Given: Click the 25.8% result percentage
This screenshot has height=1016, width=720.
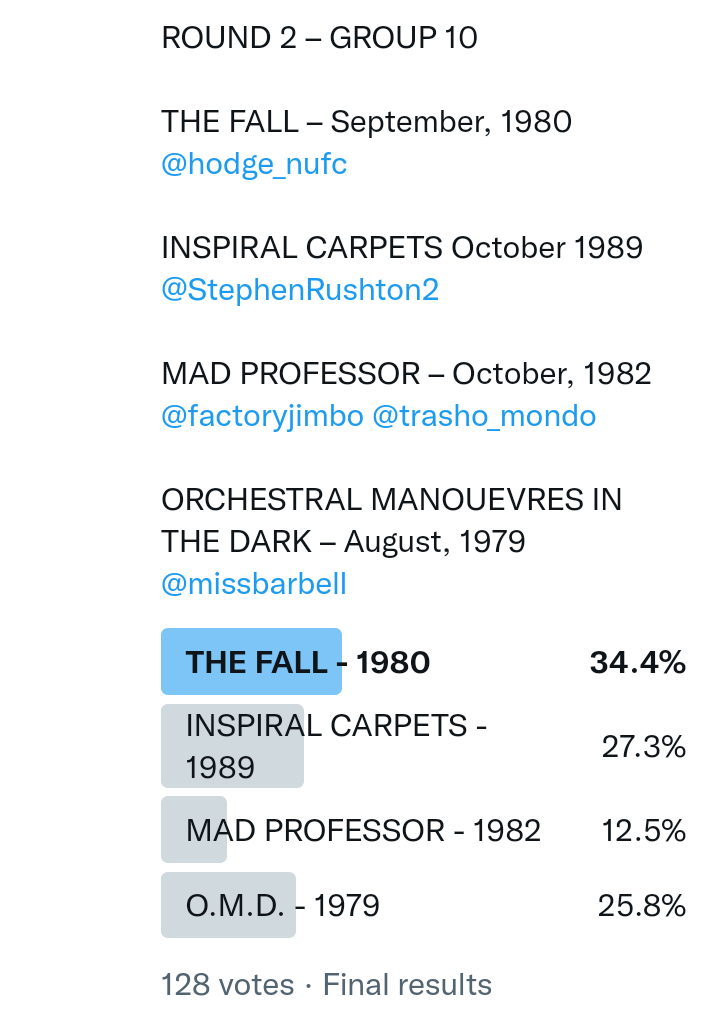Looking at the screenshot, I should point(642,906).
